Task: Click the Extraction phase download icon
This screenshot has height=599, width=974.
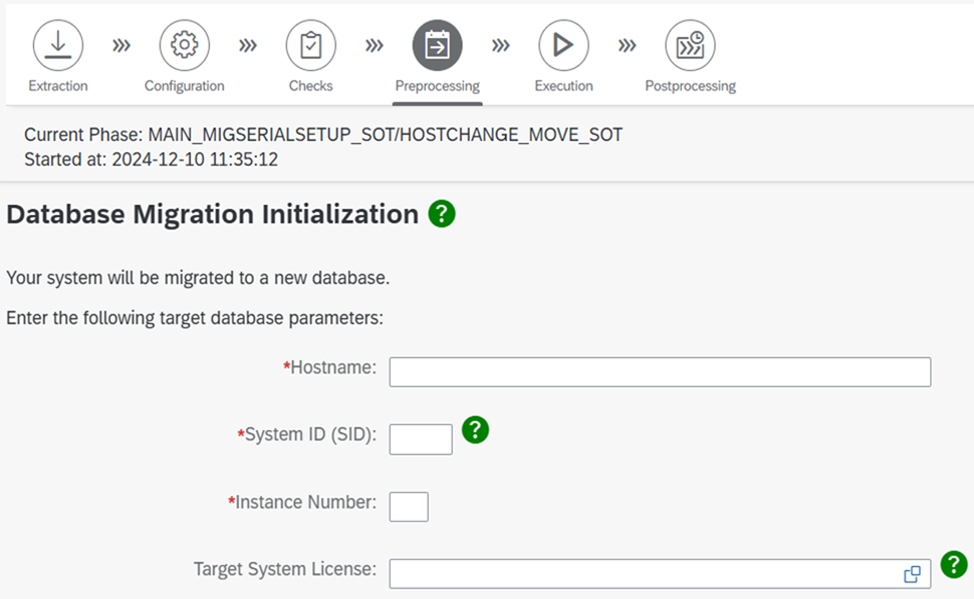Action: tap(58, 45)
